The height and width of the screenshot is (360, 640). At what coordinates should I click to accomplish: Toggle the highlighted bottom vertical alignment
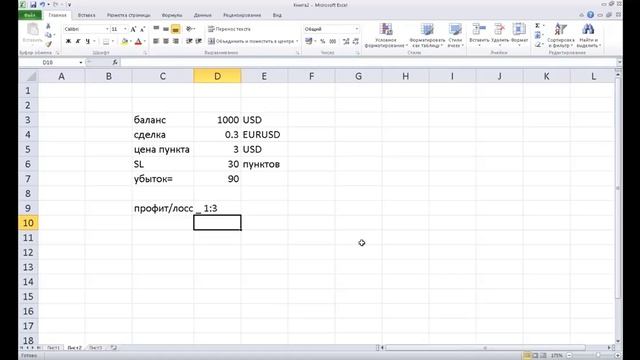point(176,29)
